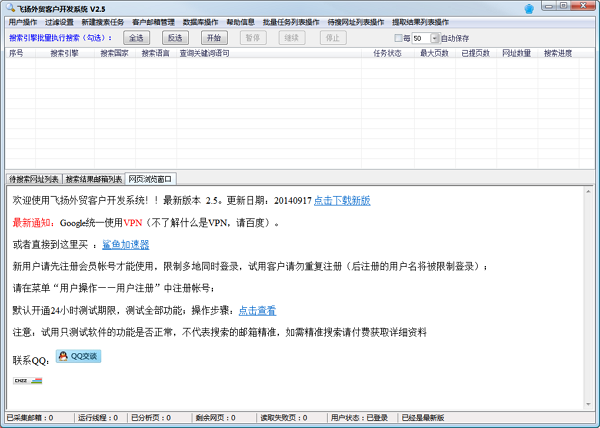Viewport: 600px width, 428px height.
Task: Open the 用户操作 menu
Action: coord(23,22)
